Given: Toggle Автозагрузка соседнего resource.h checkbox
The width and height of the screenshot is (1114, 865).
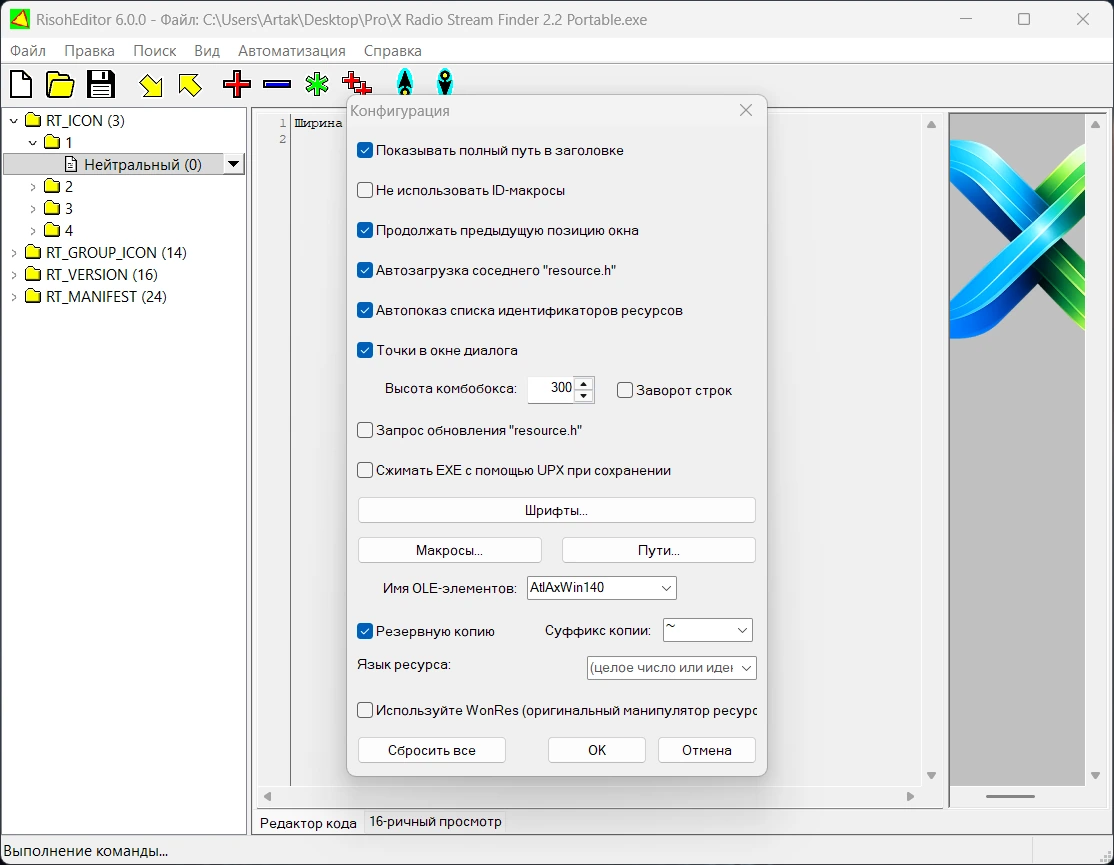Looking at the screenshot, I should tap(364, 270).
